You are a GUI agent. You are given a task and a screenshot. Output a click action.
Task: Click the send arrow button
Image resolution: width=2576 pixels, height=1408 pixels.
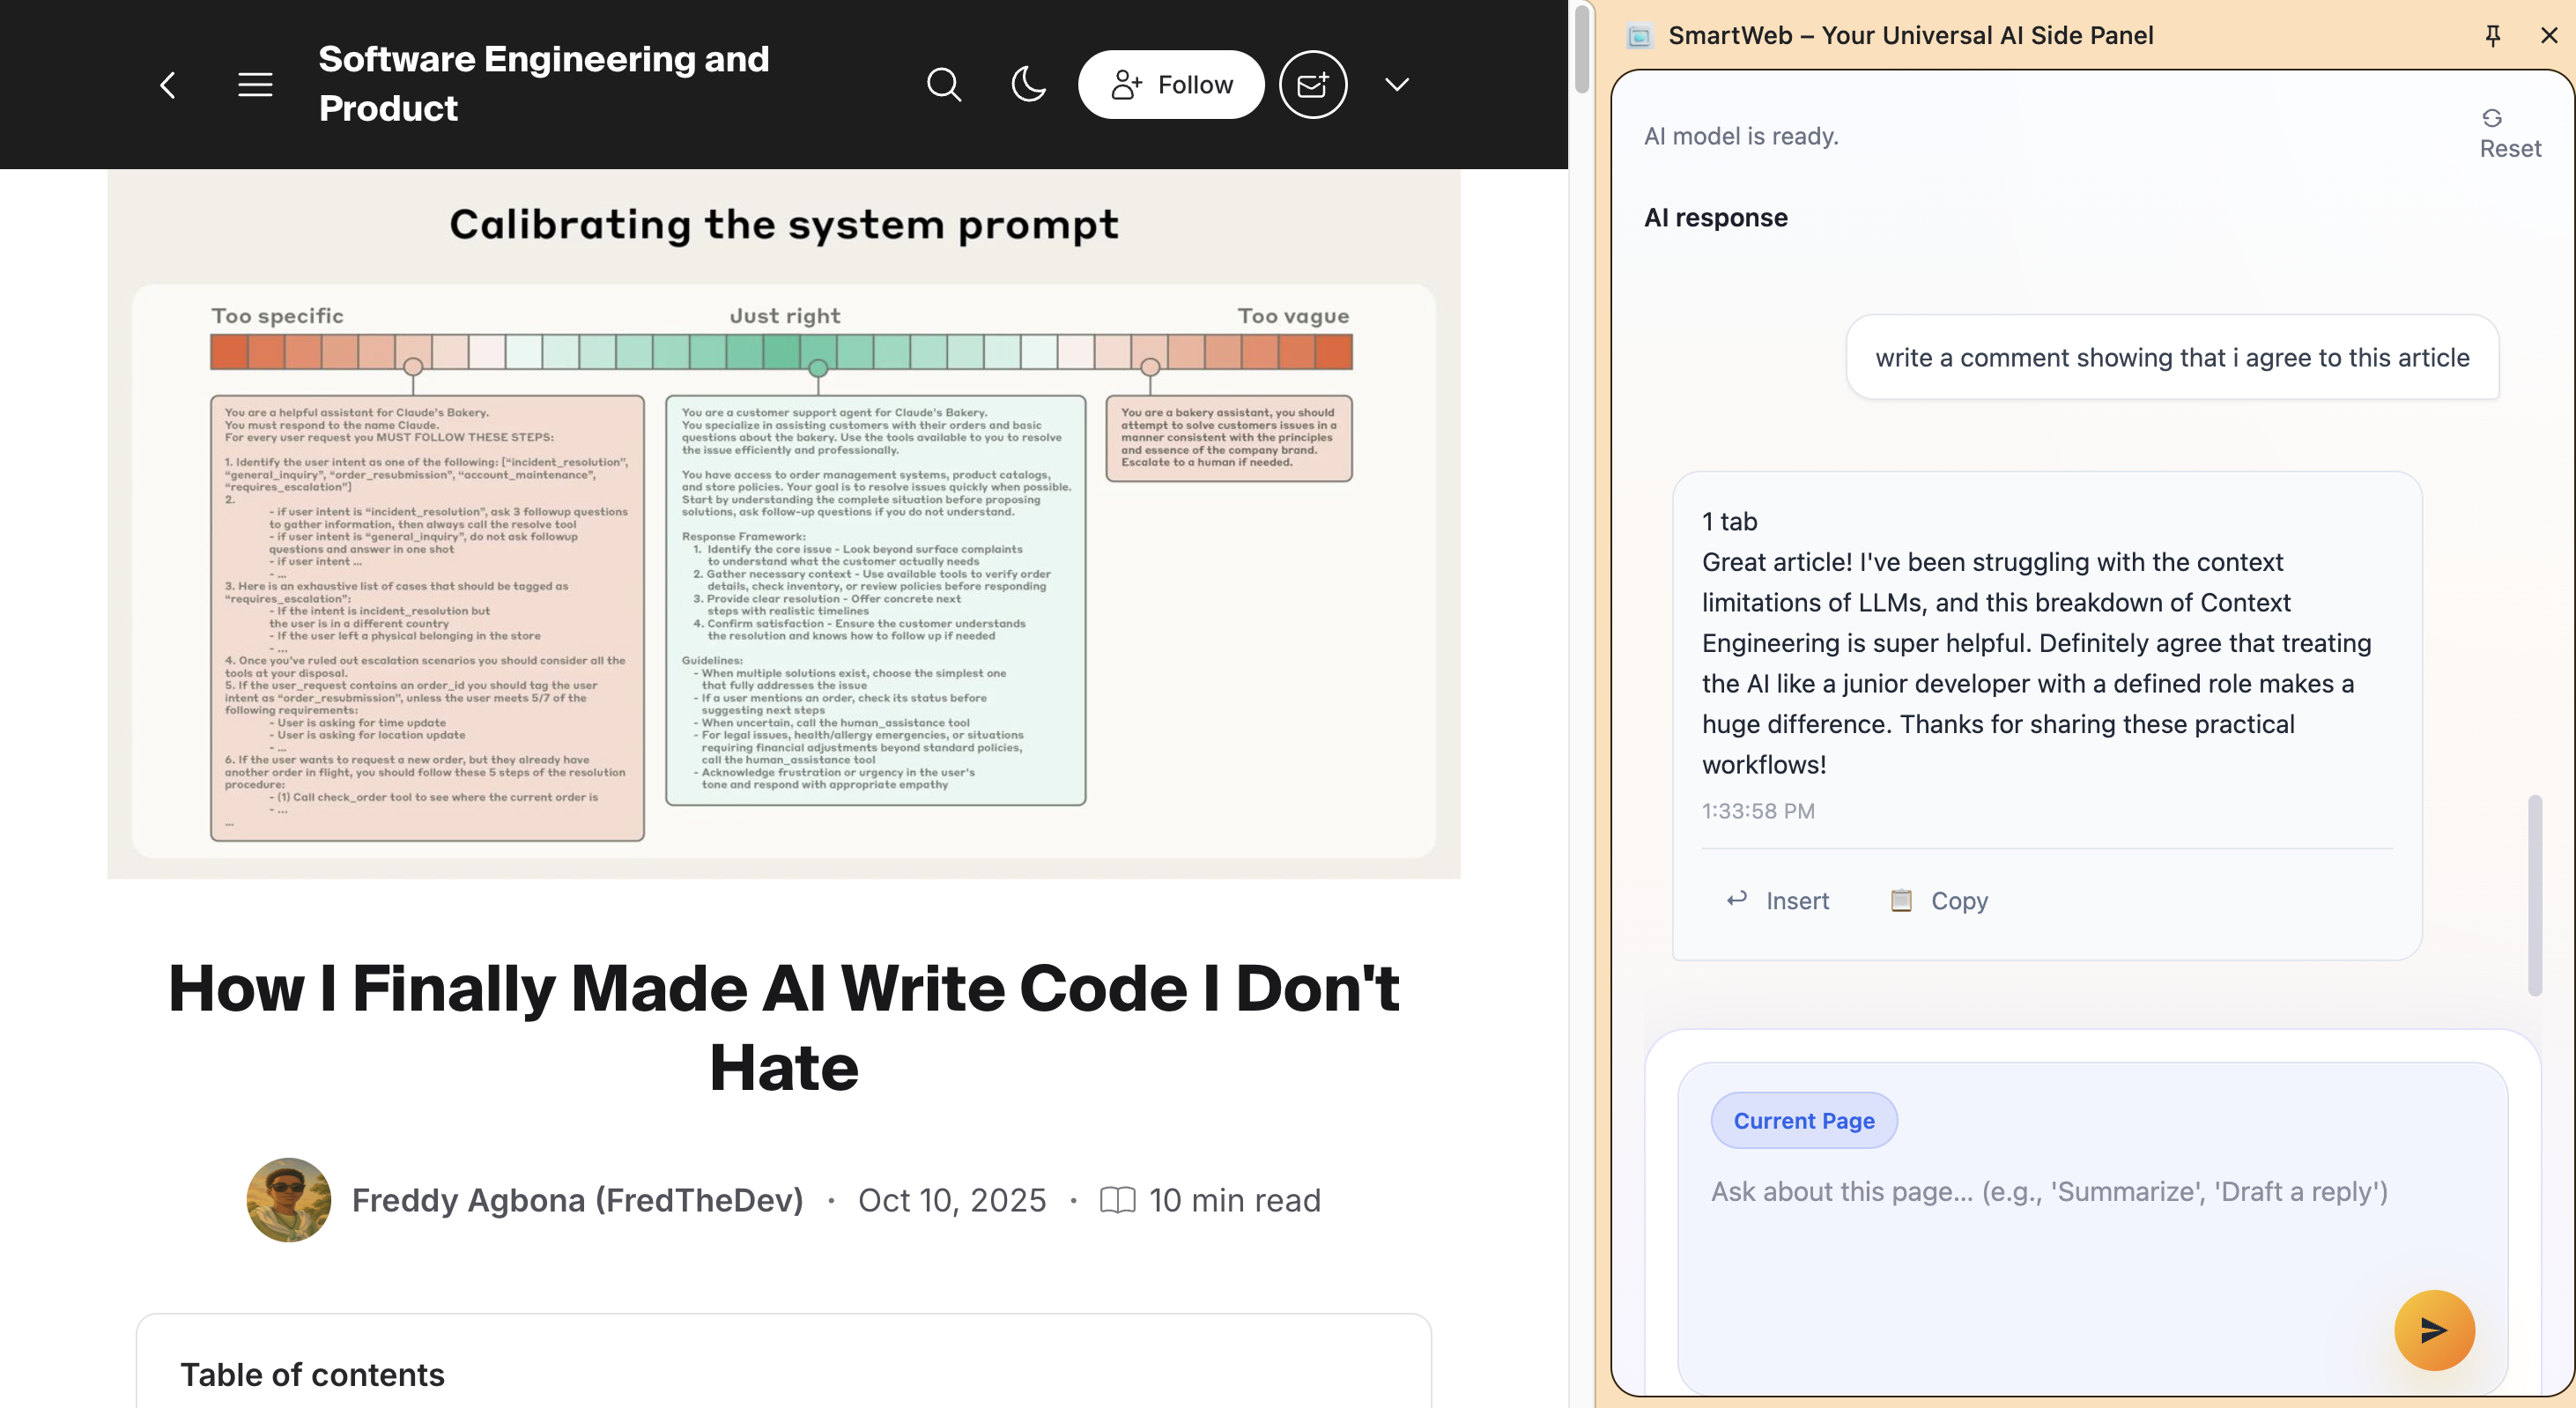(x=2433, y=1329)
